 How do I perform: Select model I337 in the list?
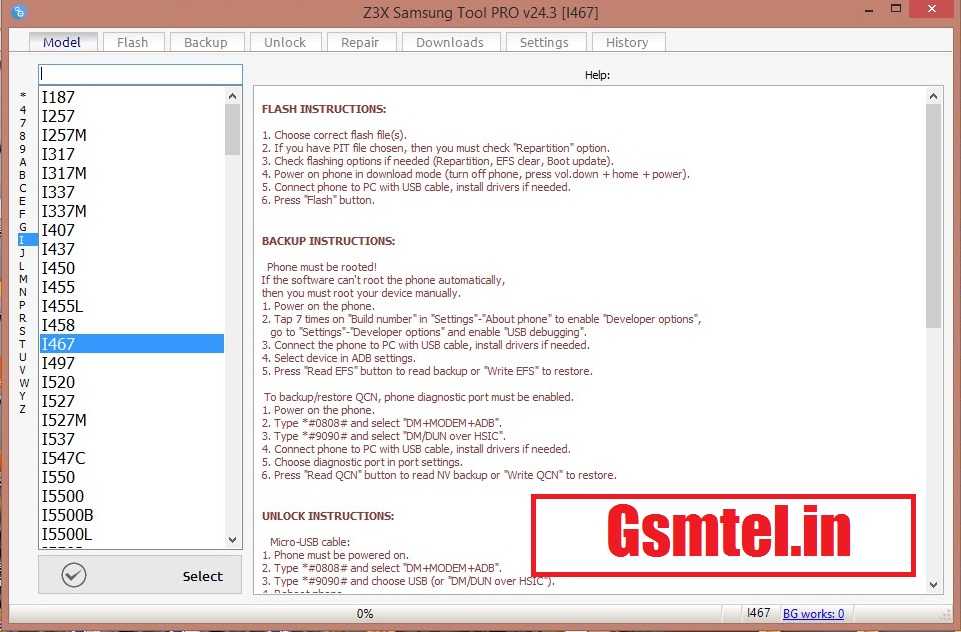(132, 192)
